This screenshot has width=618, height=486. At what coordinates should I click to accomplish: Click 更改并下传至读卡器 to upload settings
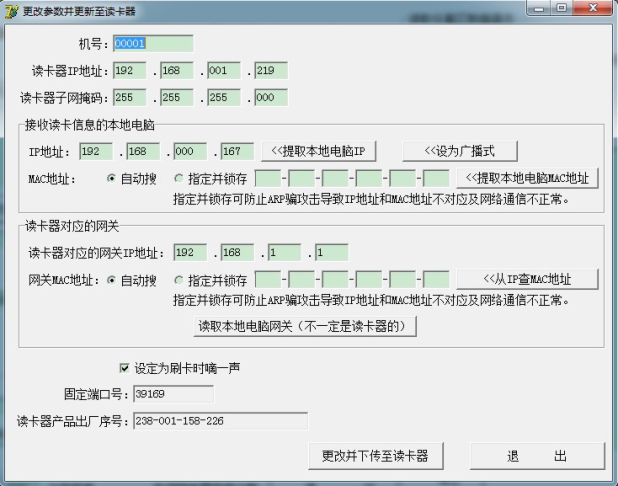pos(375,456)
